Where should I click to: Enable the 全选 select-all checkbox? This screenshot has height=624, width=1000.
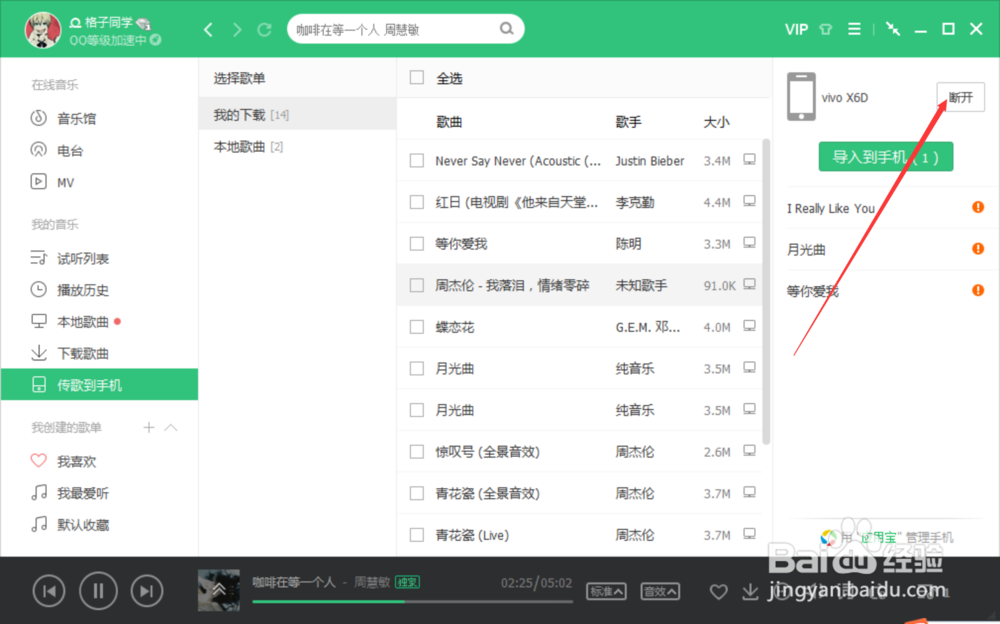click(417, 77)
